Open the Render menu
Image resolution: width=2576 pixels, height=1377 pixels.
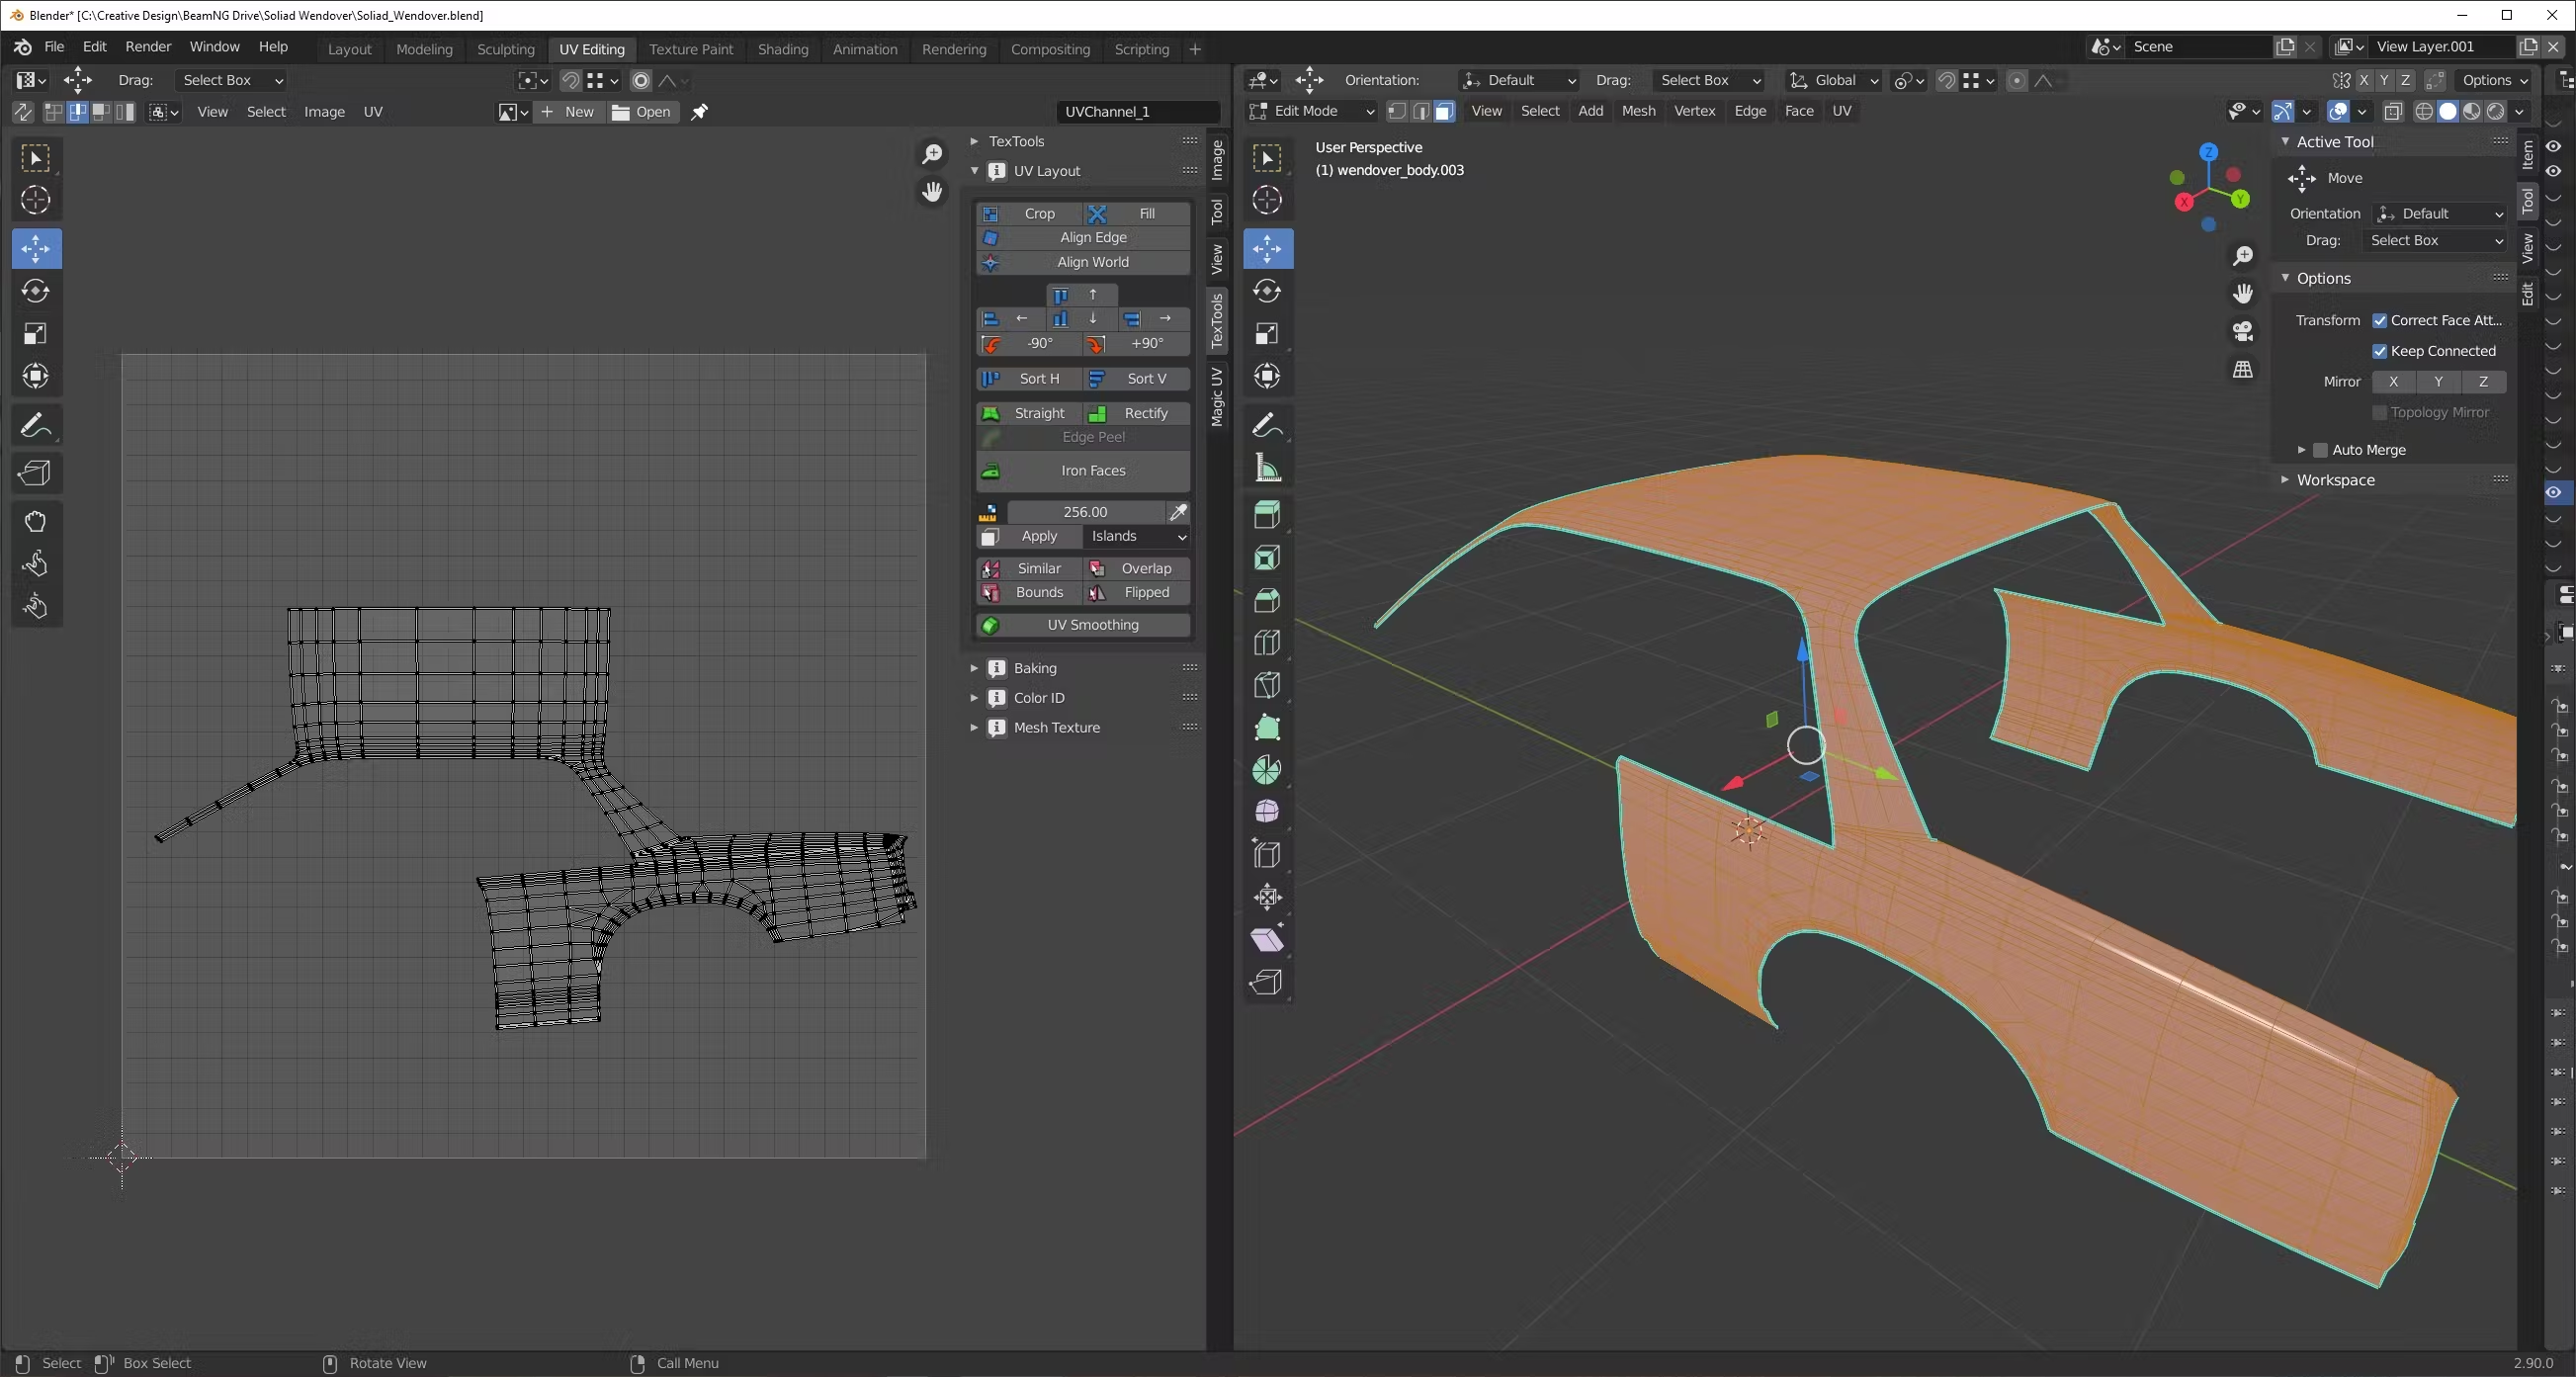point(148,47)
